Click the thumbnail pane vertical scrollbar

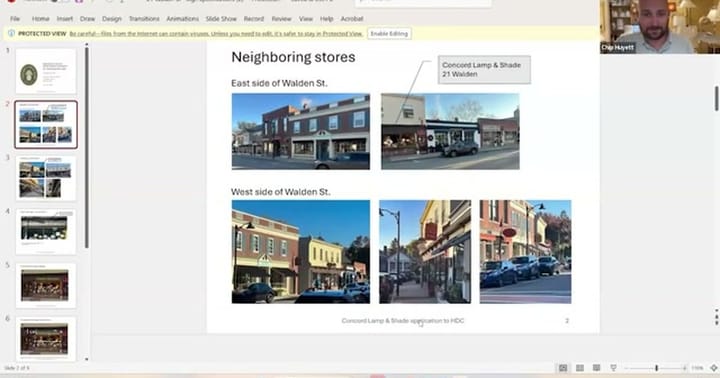[87, 147]
